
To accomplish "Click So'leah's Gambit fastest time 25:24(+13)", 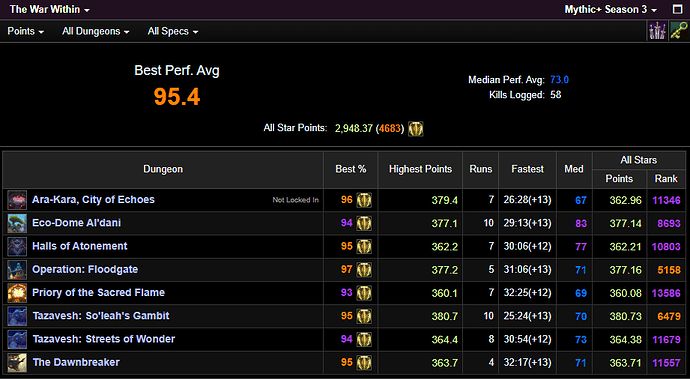I will point(527,316).
